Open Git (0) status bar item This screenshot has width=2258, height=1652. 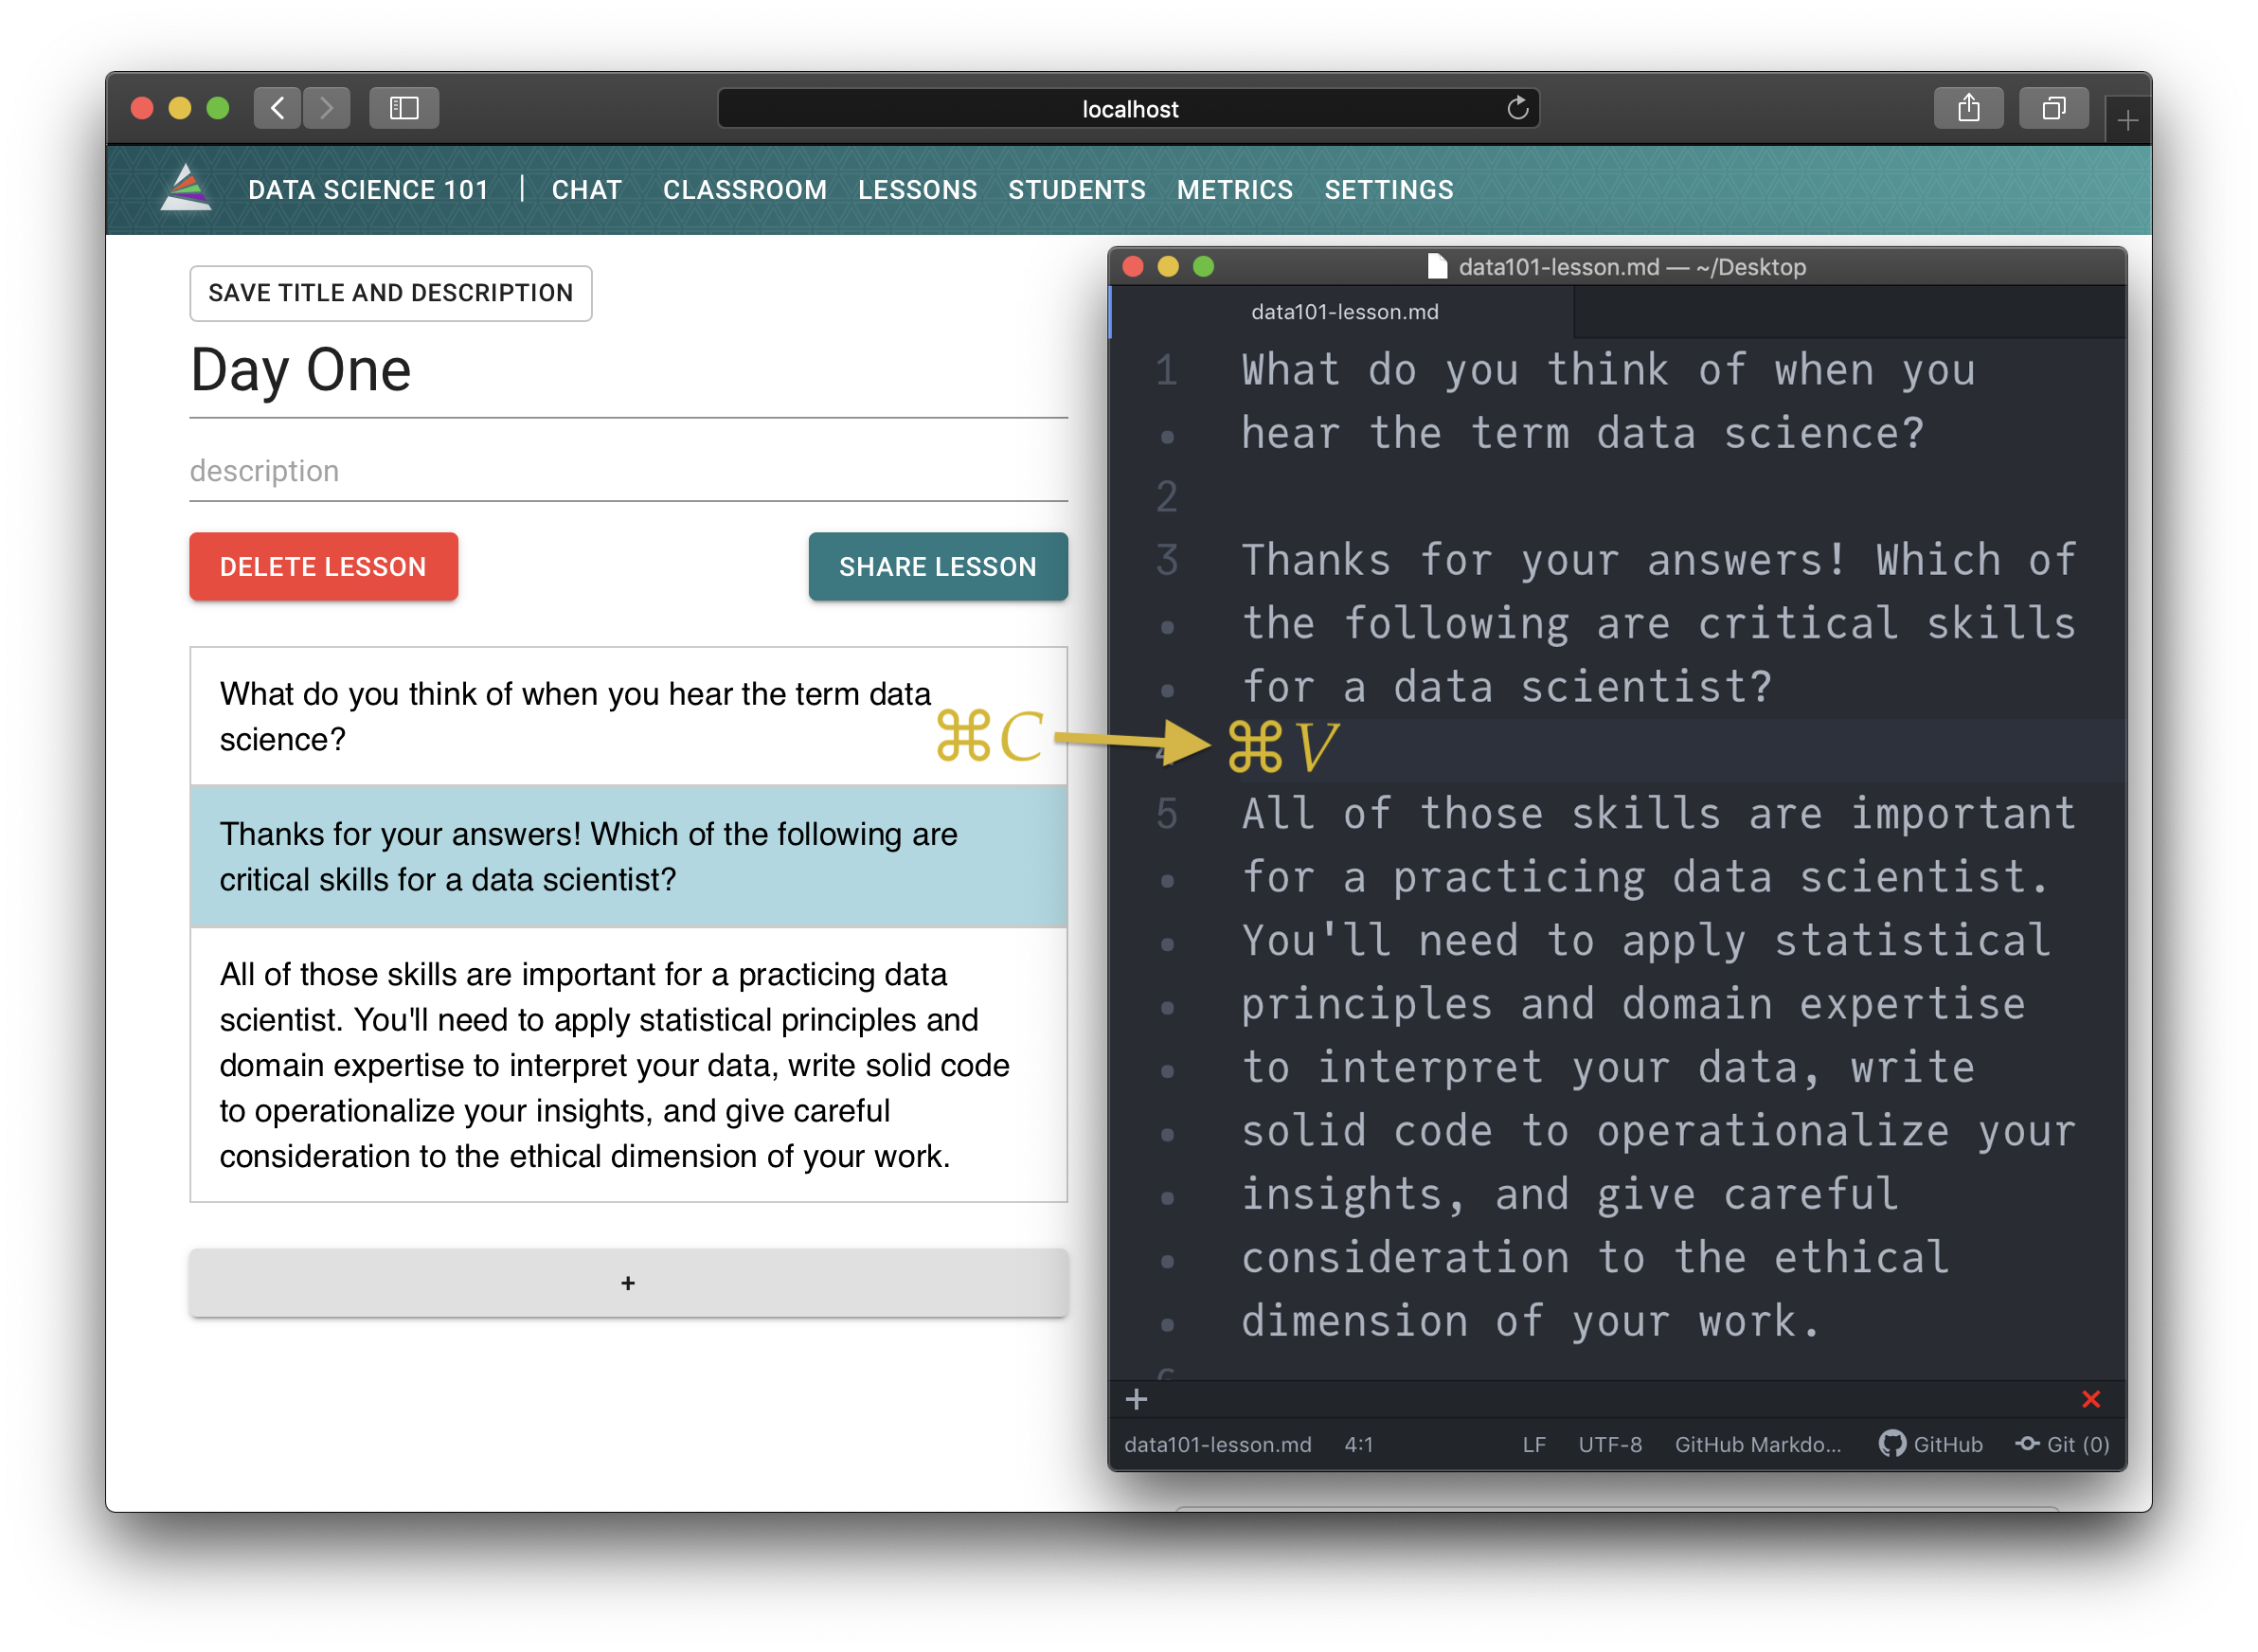(2062, 1444)
